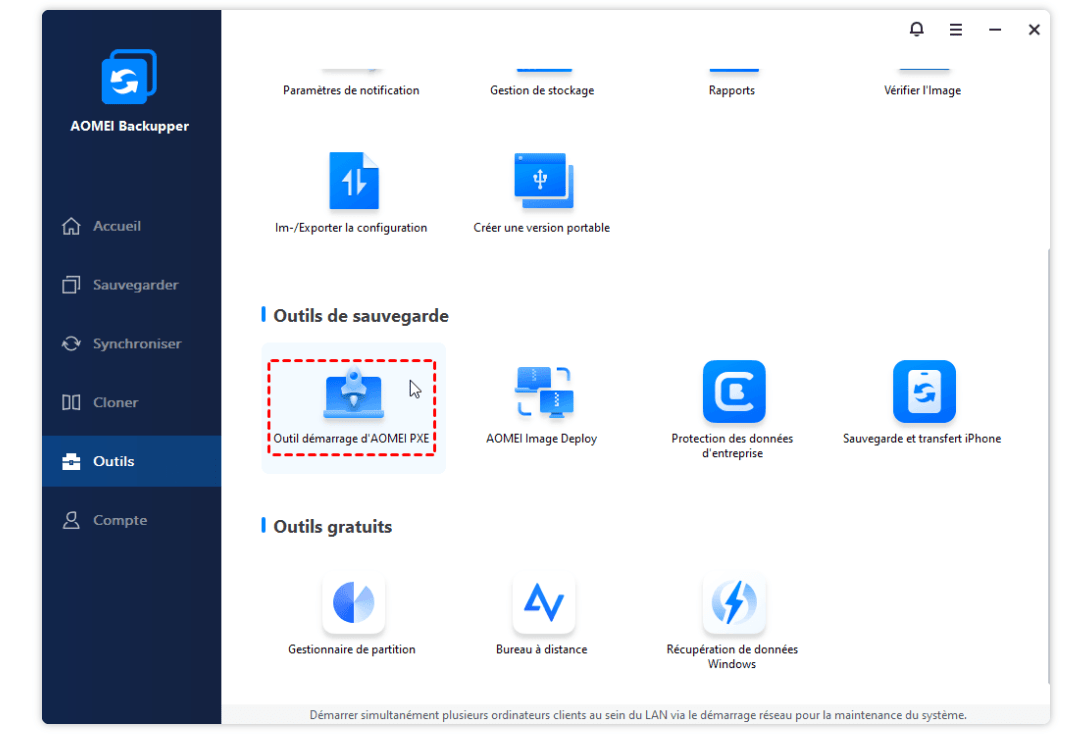The height and width of the screenshot is (736, 1092).
Task: Close the AOMEI Backupper window
Action: 1034,29
